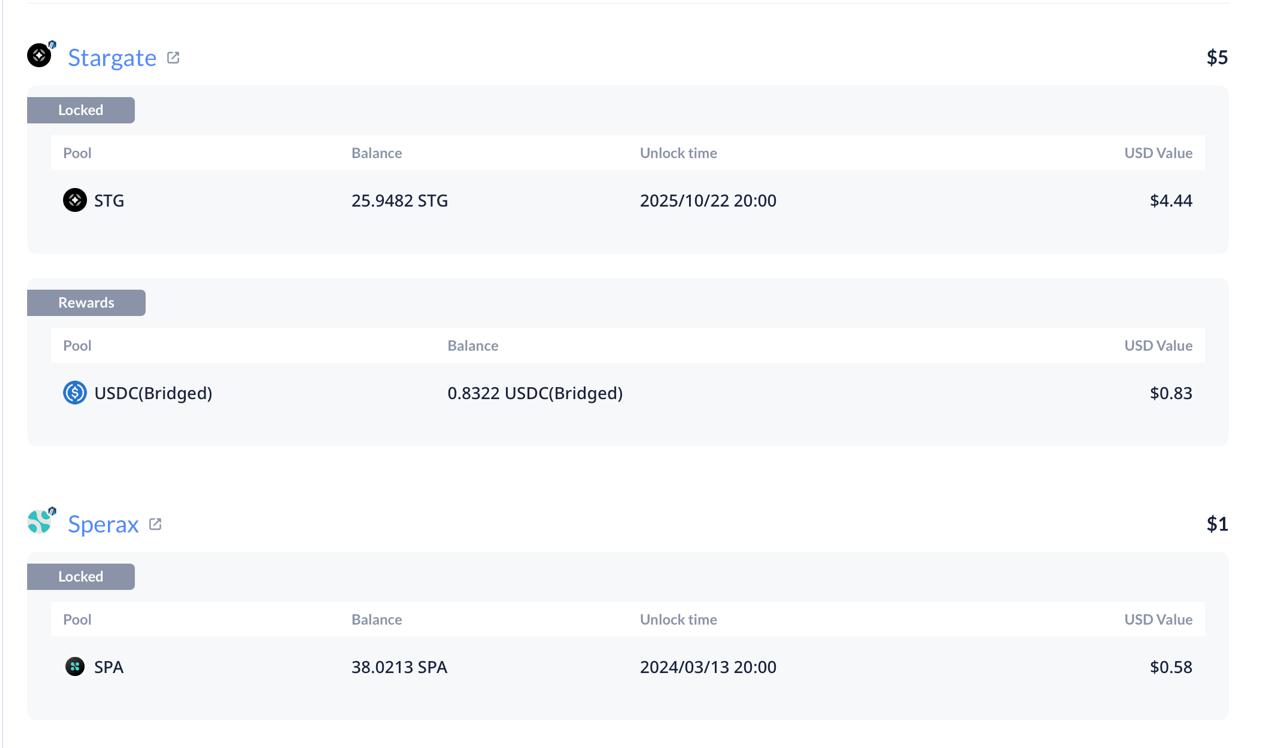Image resolution: width=1280 pixels, height=748 pixels.
Task: Click the USDC(Bridged) pool name
Action: click(x=153, y=393)
